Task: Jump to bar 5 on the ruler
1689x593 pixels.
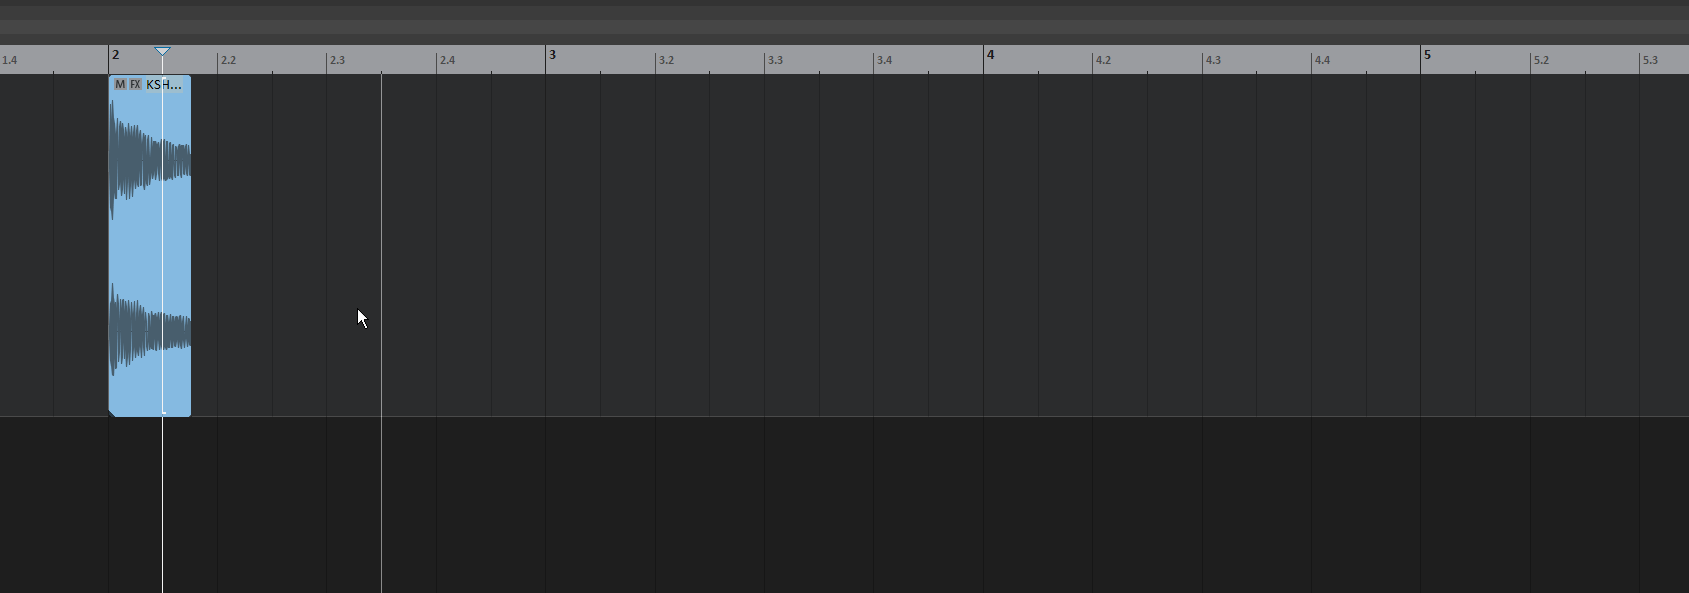Action: click(x=1427, y=55)
